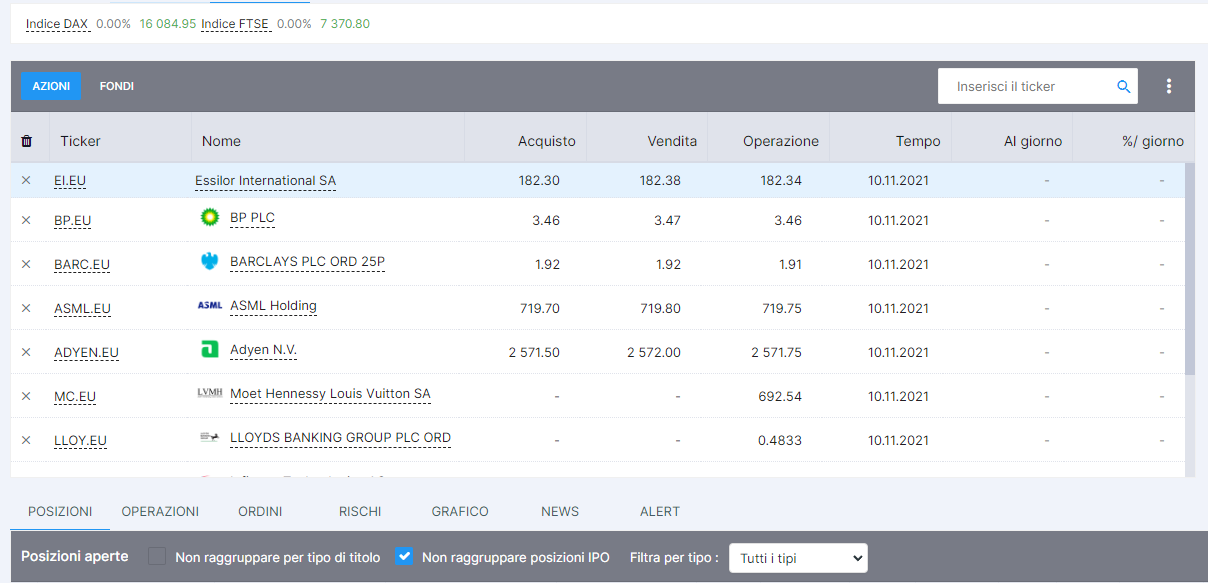The height and width of the screenshot is (583, 1208).
Task: Open the OPERAZIONI tab
Action: point(160,511)
